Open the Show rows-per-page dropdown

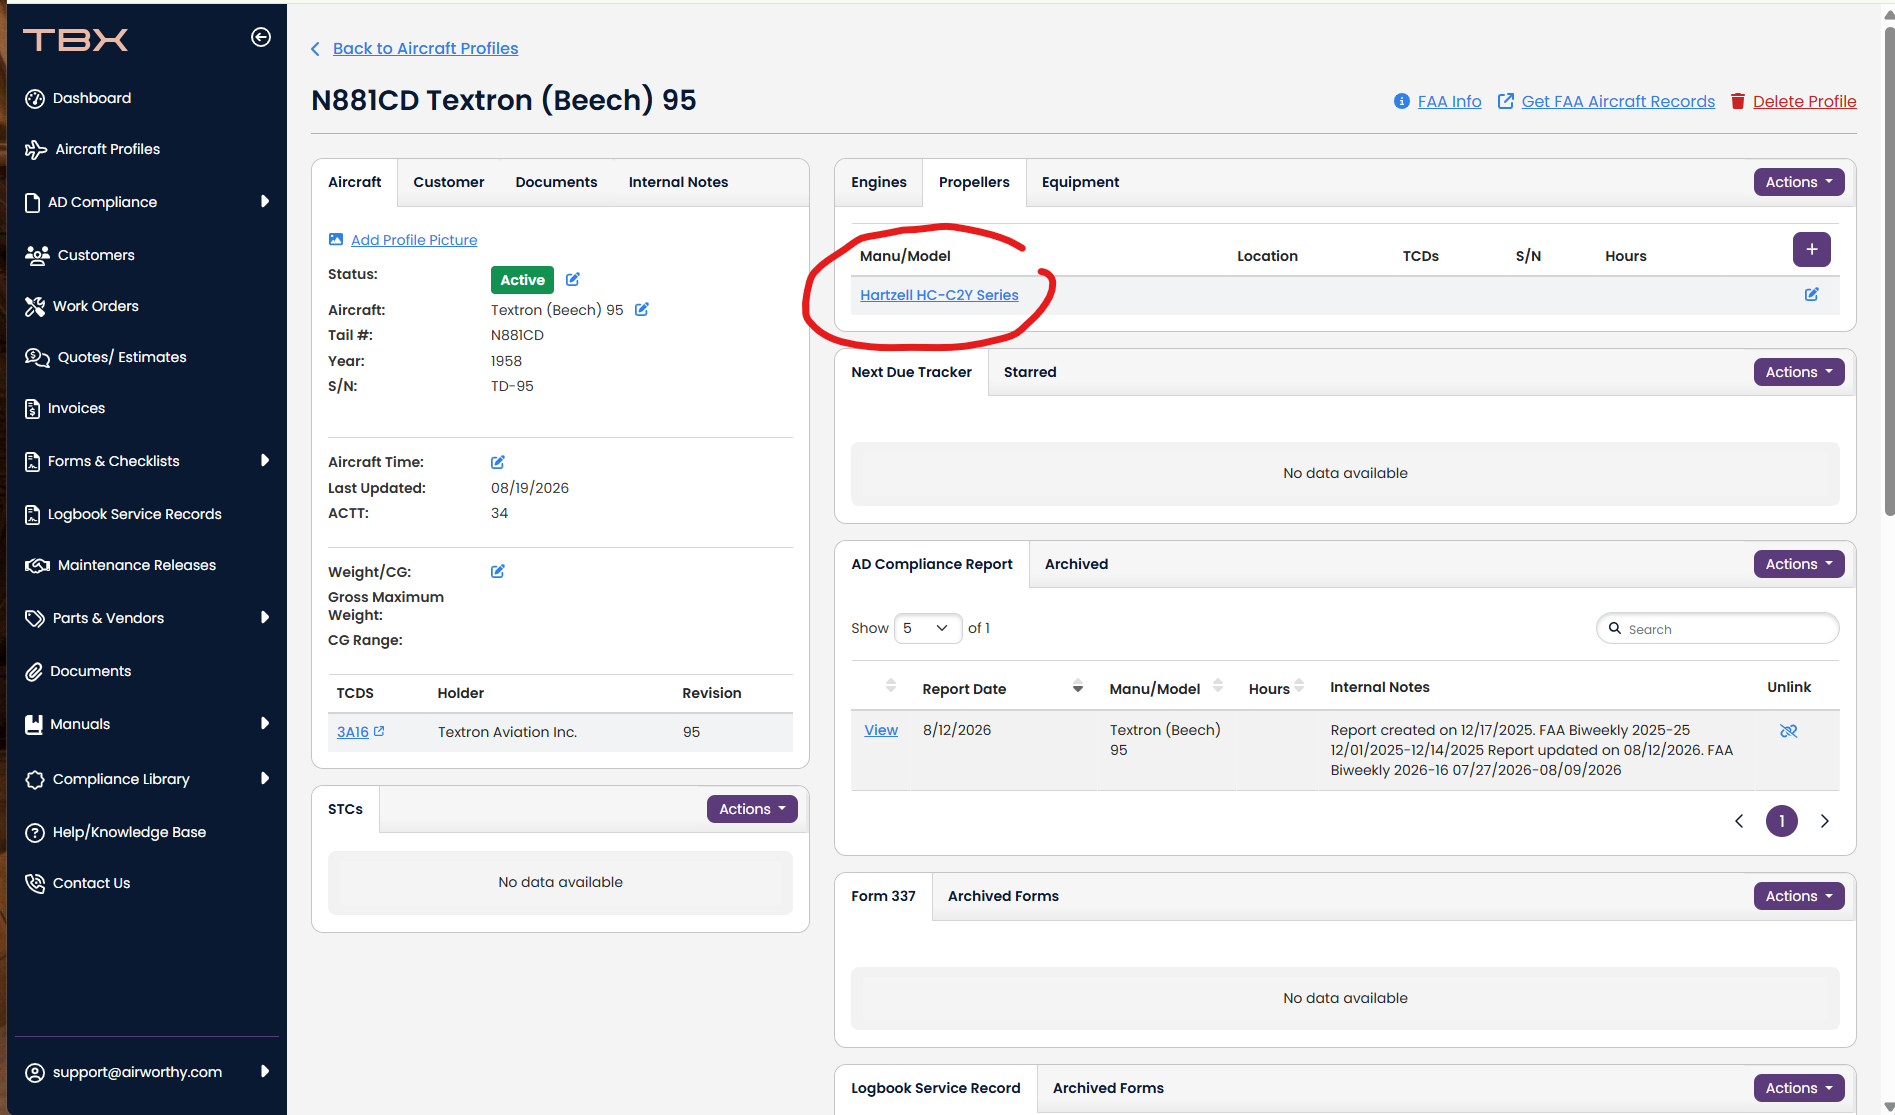(927, 628)
